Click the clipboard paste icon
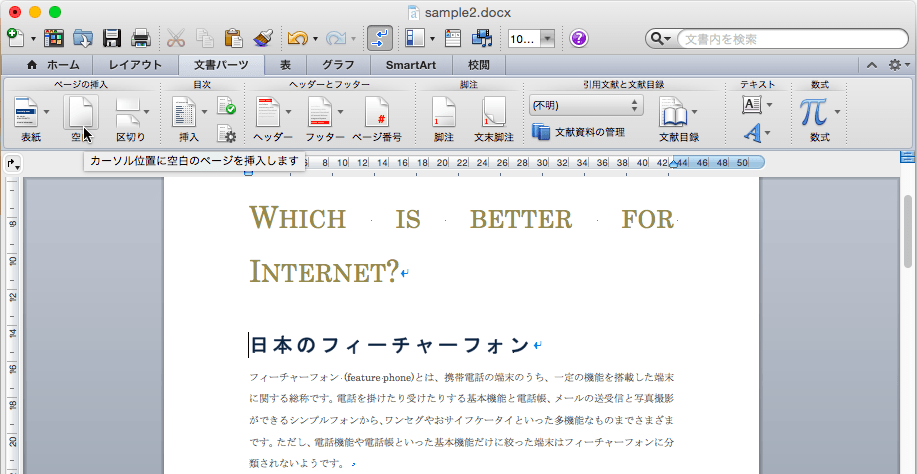Viewport: 917px width, 474px height. coord(234,39)
